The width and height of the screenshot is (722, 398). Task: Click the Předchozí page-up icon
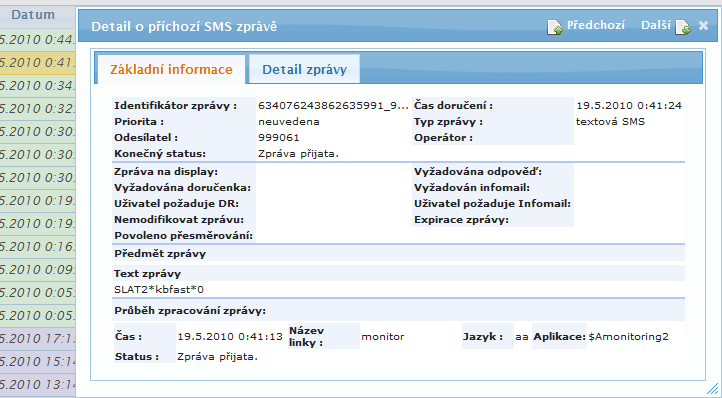click(554, 27)
